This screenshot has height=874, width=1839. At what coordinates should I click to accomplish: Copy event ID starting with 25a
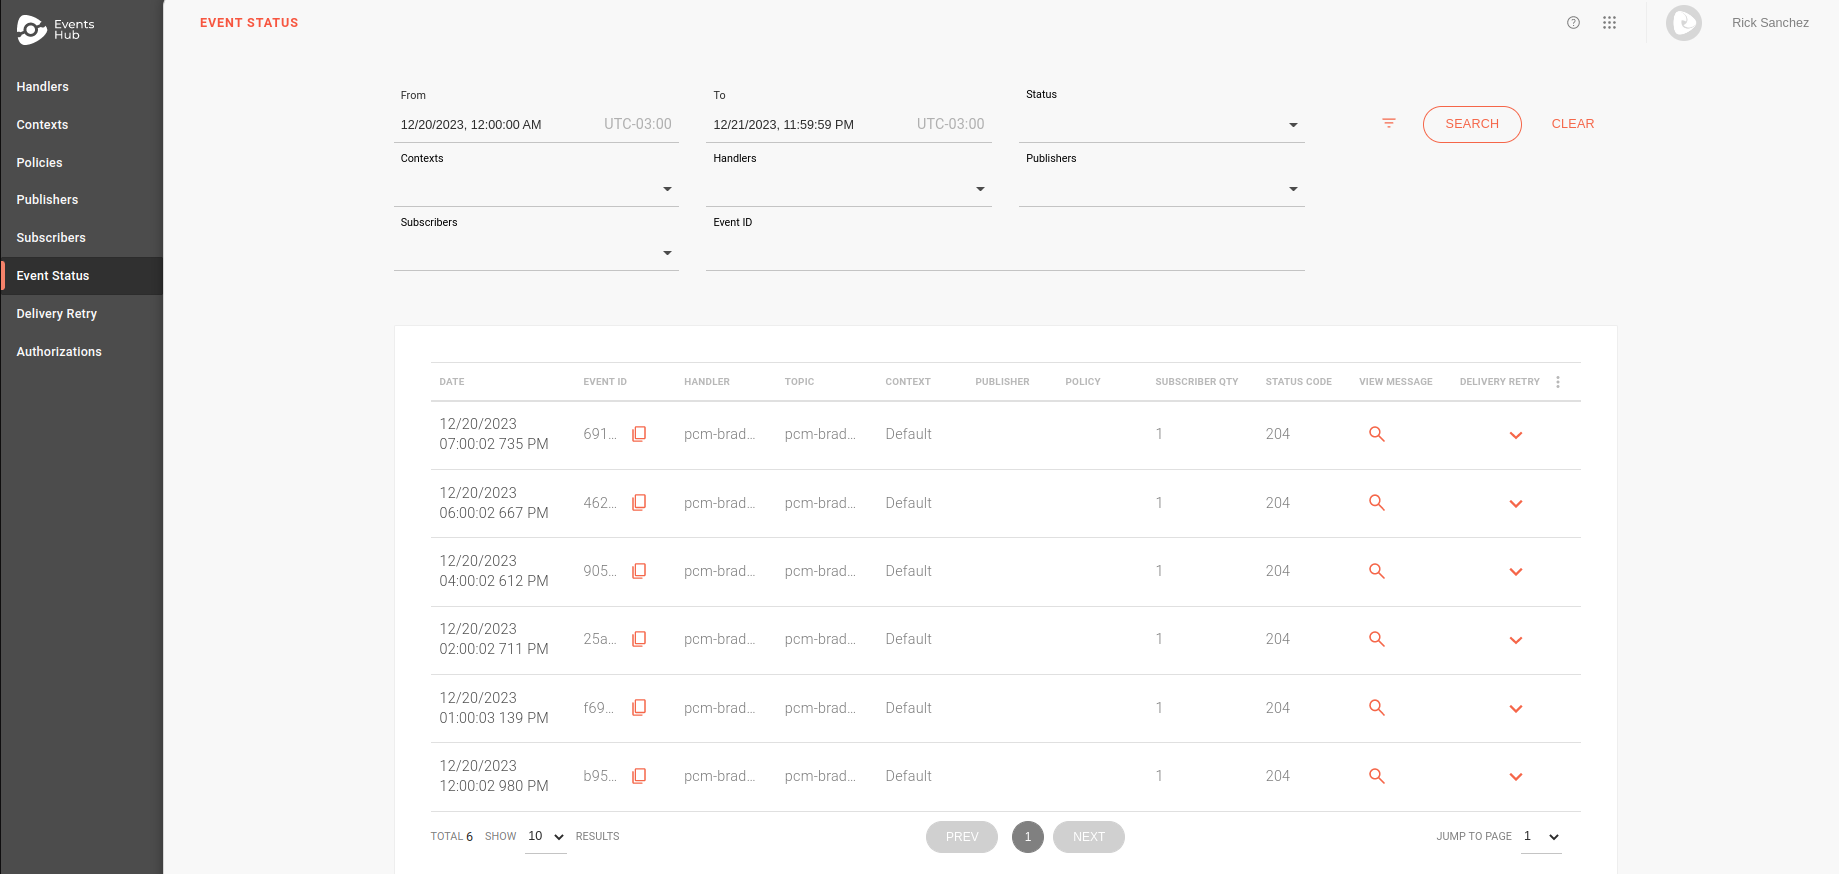(639, 639)
